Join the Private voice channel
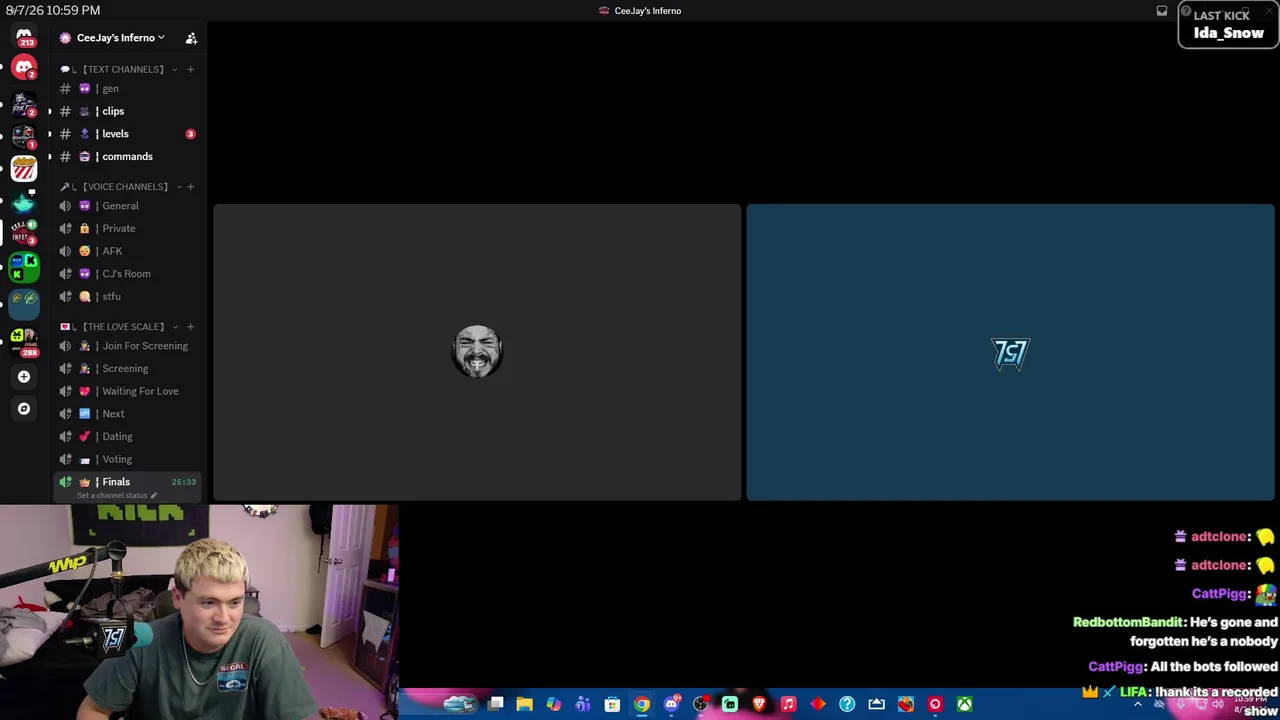Image resolution: width=1280 pixels, height=720 pixels. [128, 228]
